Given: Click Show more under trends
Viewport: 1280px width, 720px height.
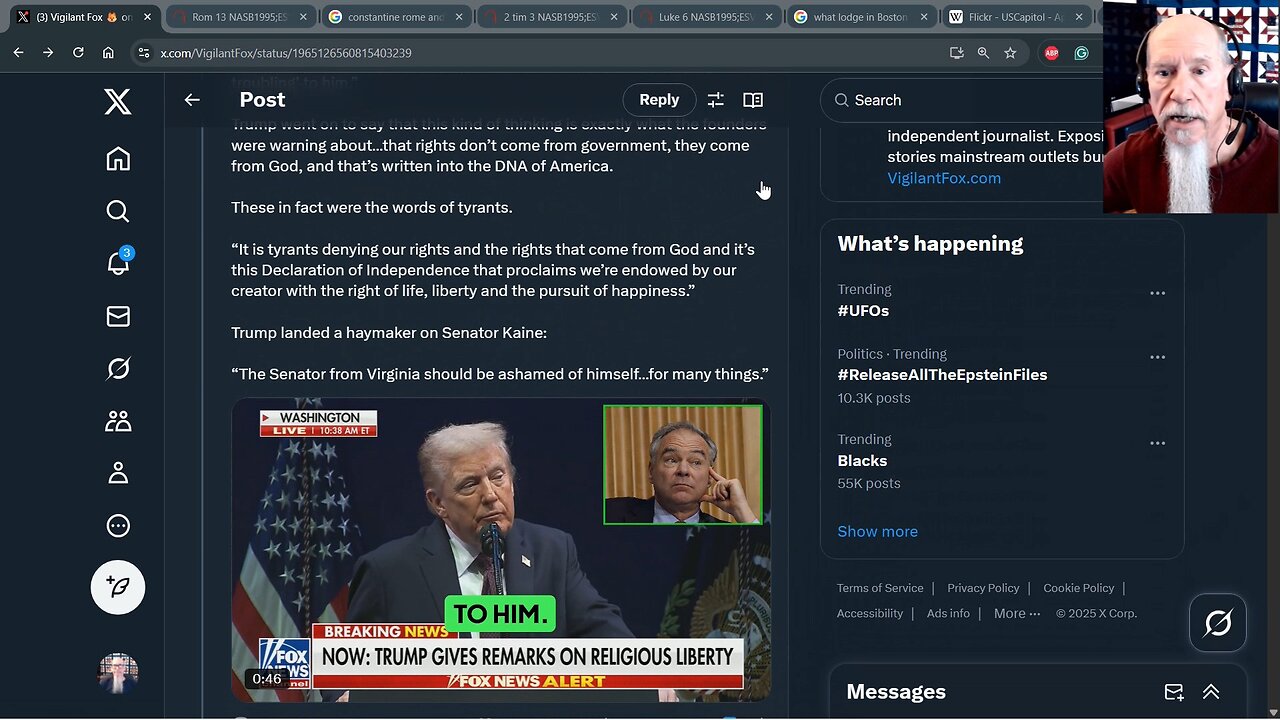Looking at the screenshot, I should [x=877, y=531].
